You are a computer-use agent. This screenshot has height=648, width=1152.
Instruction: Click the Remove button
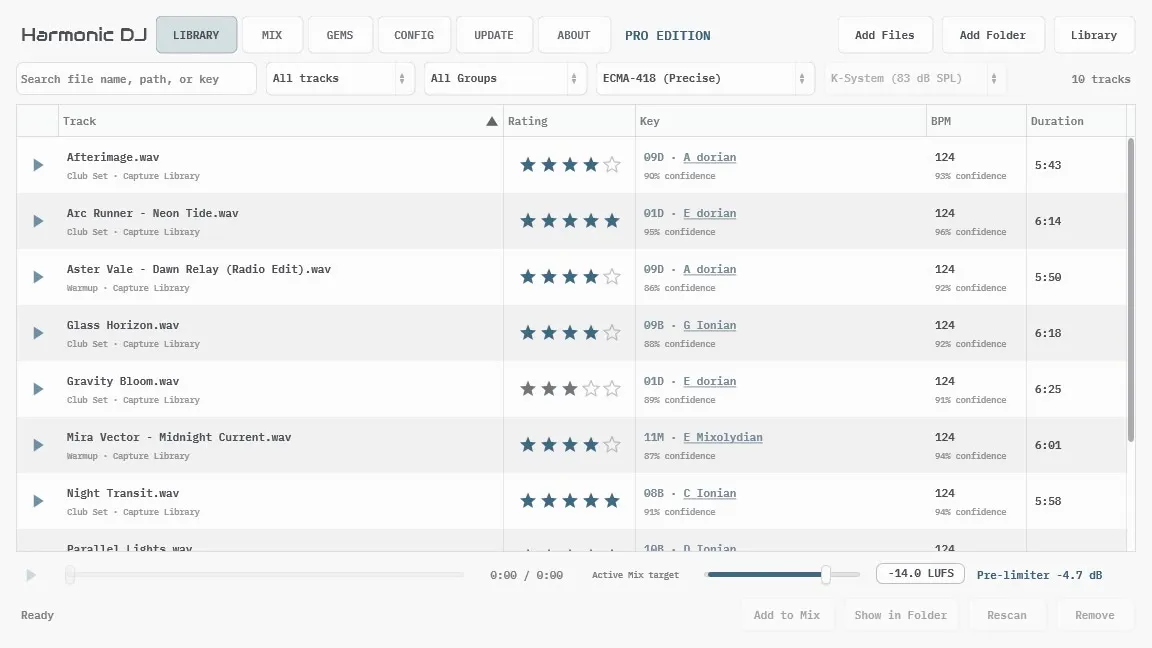tap(1095, 616)
